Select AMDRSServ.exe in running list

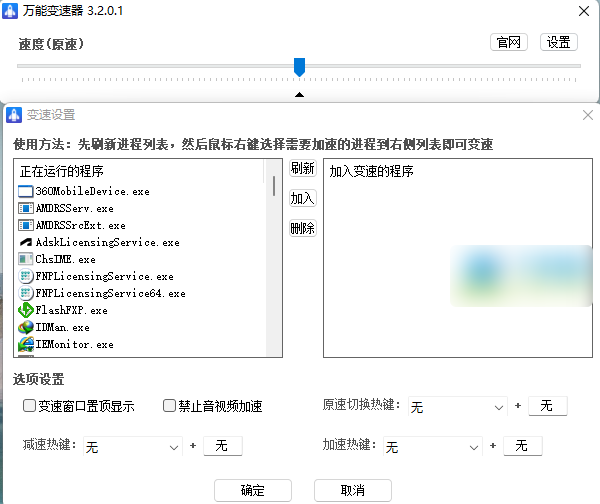click(75, 209)
